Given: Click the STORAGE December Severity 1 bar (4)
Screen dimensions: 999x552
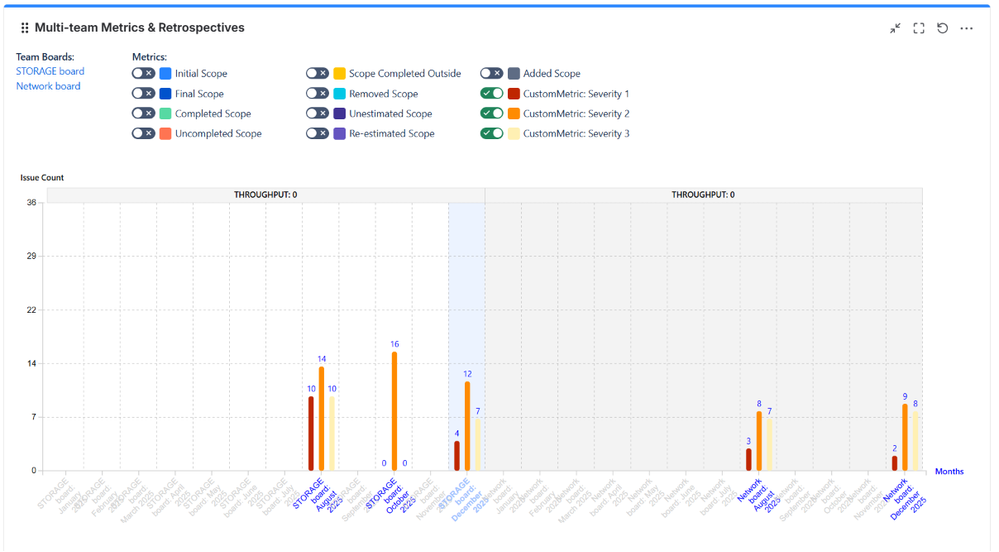Looking at the screenshot, I should (x=457, y=456).
